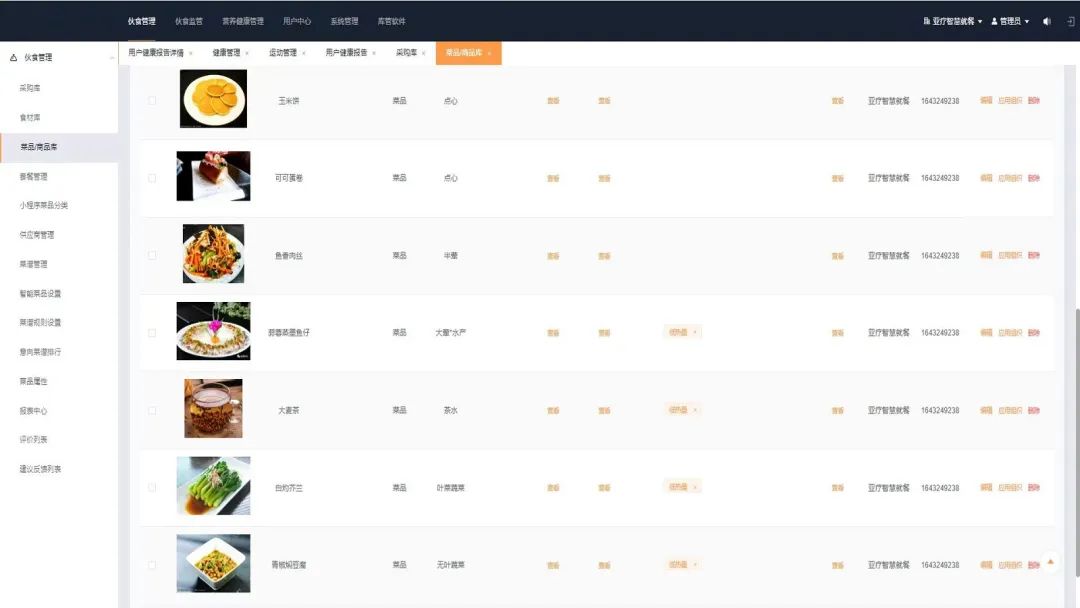Check the 白灼芥兰 row checkbox
This screenshot has width=1080, height=608.
(152, 488)
